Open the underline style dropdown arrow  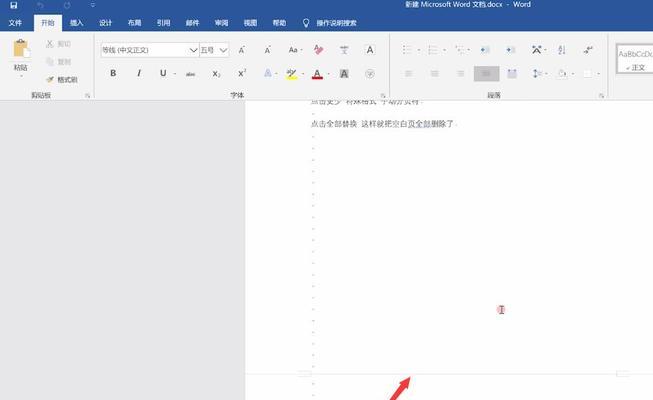tap(174, 74)
